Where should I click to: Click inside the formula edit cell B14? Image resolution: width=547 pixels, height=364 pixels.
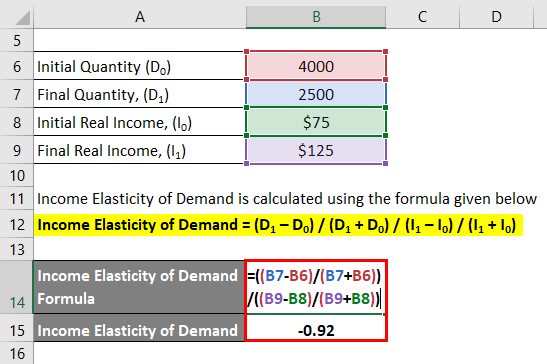(x=316, y=287)
